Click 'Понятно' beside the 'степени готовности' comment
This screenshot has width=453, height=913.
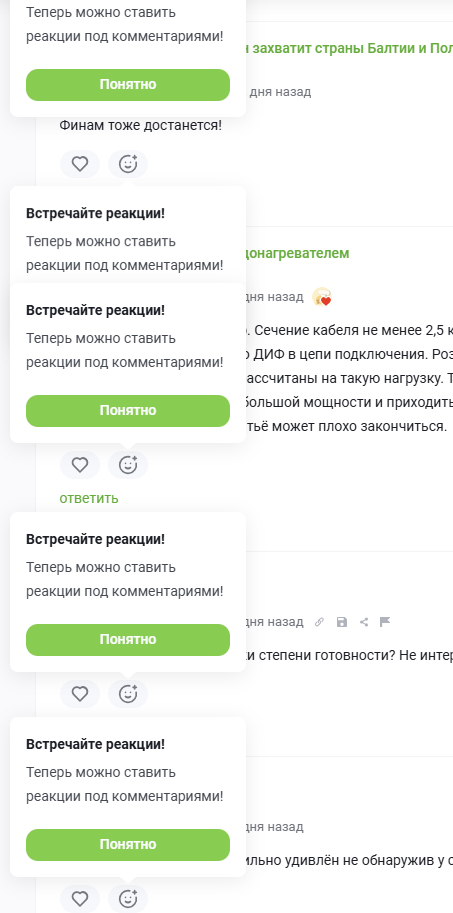(x=128, y=640)
